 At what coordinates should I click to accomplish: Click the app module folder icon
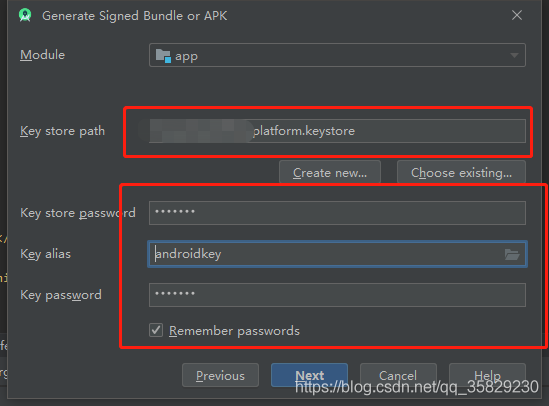pos(163,56)
